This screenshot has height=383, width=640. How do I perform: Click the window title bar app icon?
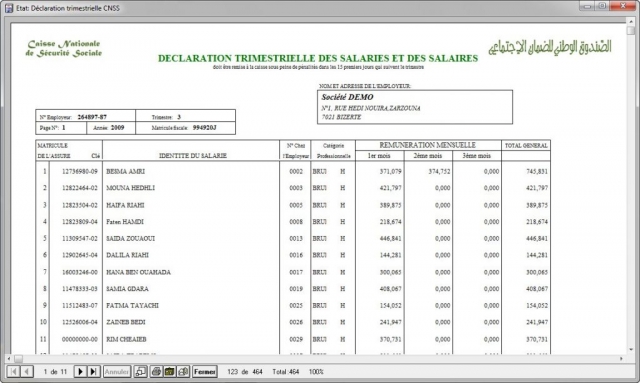pyautogui.click(x=9, y=8)
